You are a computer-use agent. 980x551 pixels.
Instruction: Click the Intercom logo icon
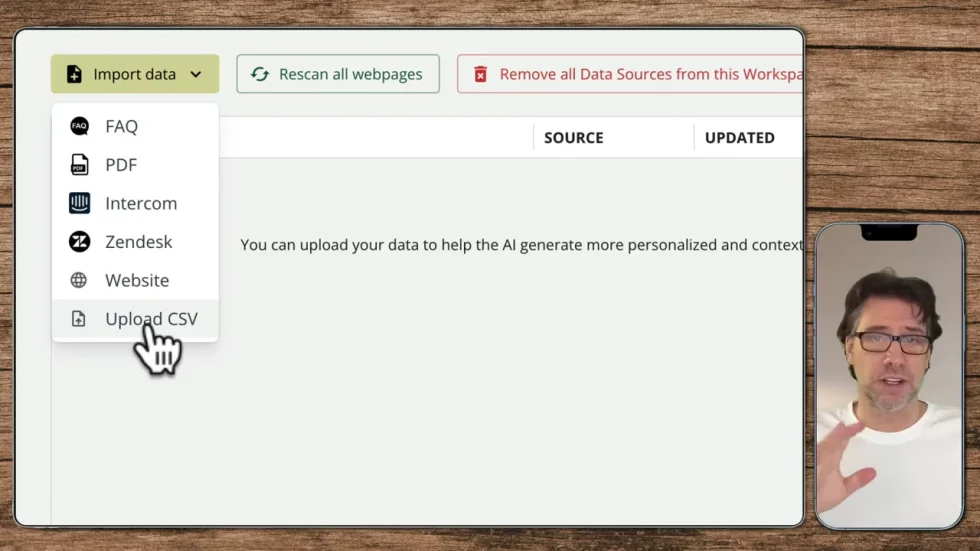[x=79, y=203]
